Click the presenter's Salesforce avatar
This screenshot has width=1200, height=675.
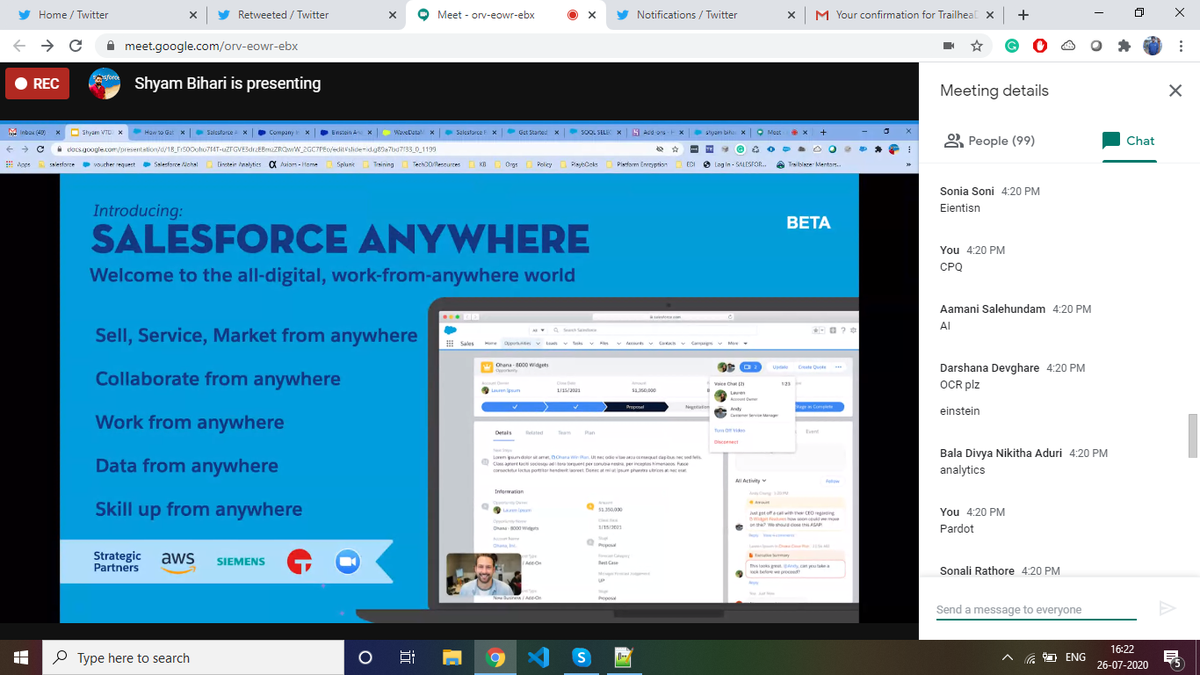click(103, 83)
